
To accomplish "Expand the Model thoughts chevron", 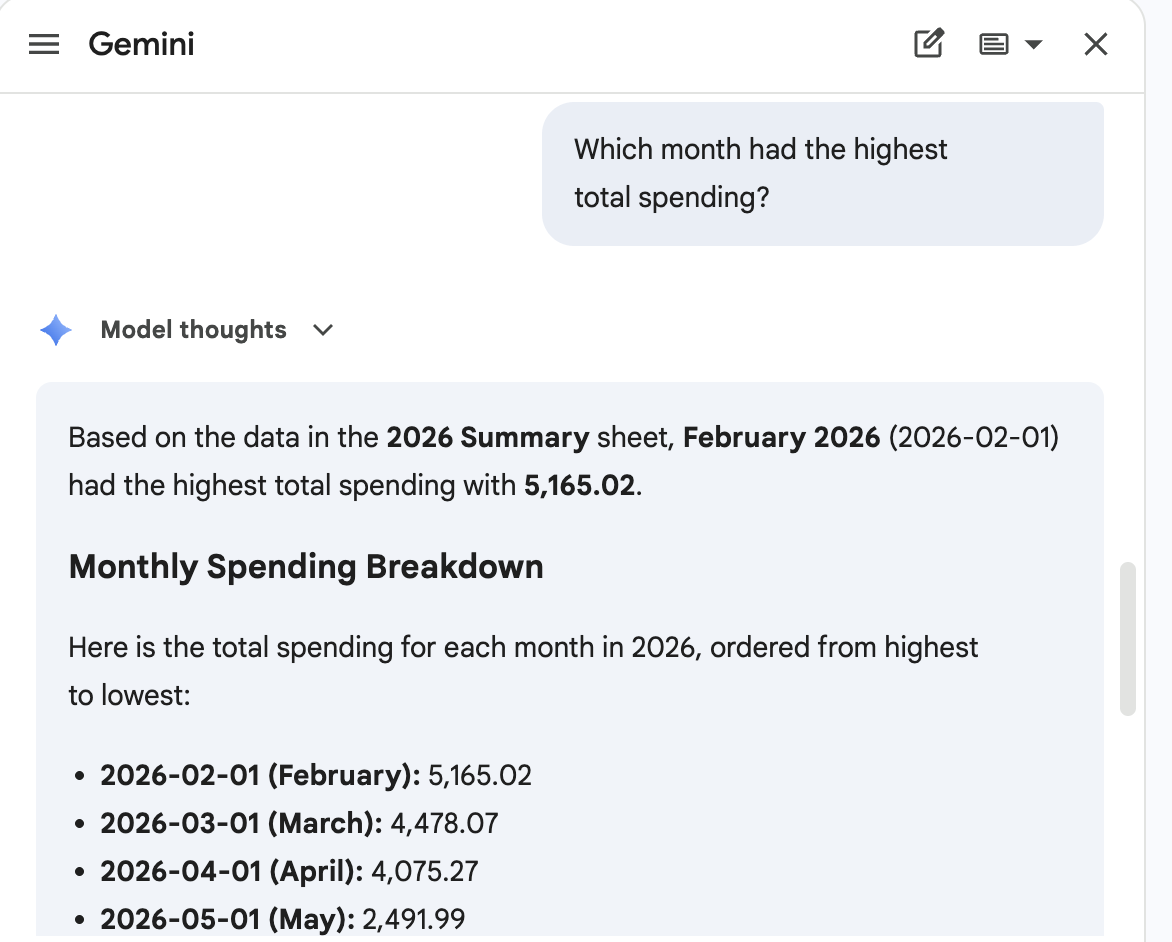I will (323, 330).
